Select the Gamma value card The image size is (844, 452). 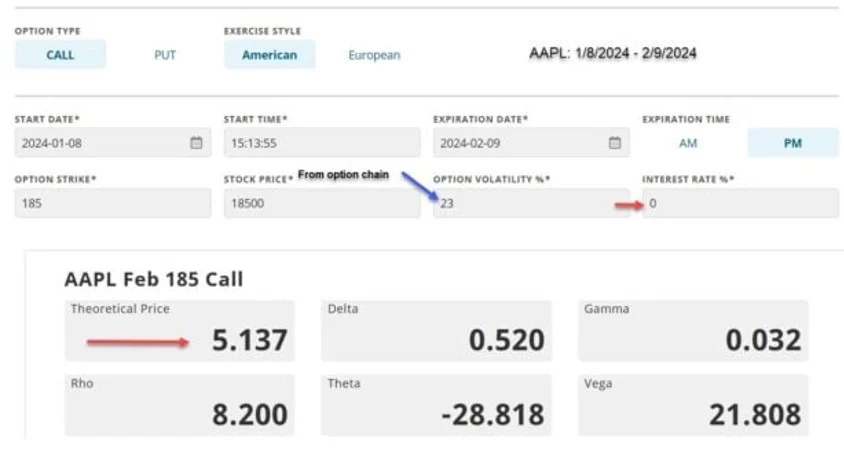pyautogui.click(x=693, y=330)
